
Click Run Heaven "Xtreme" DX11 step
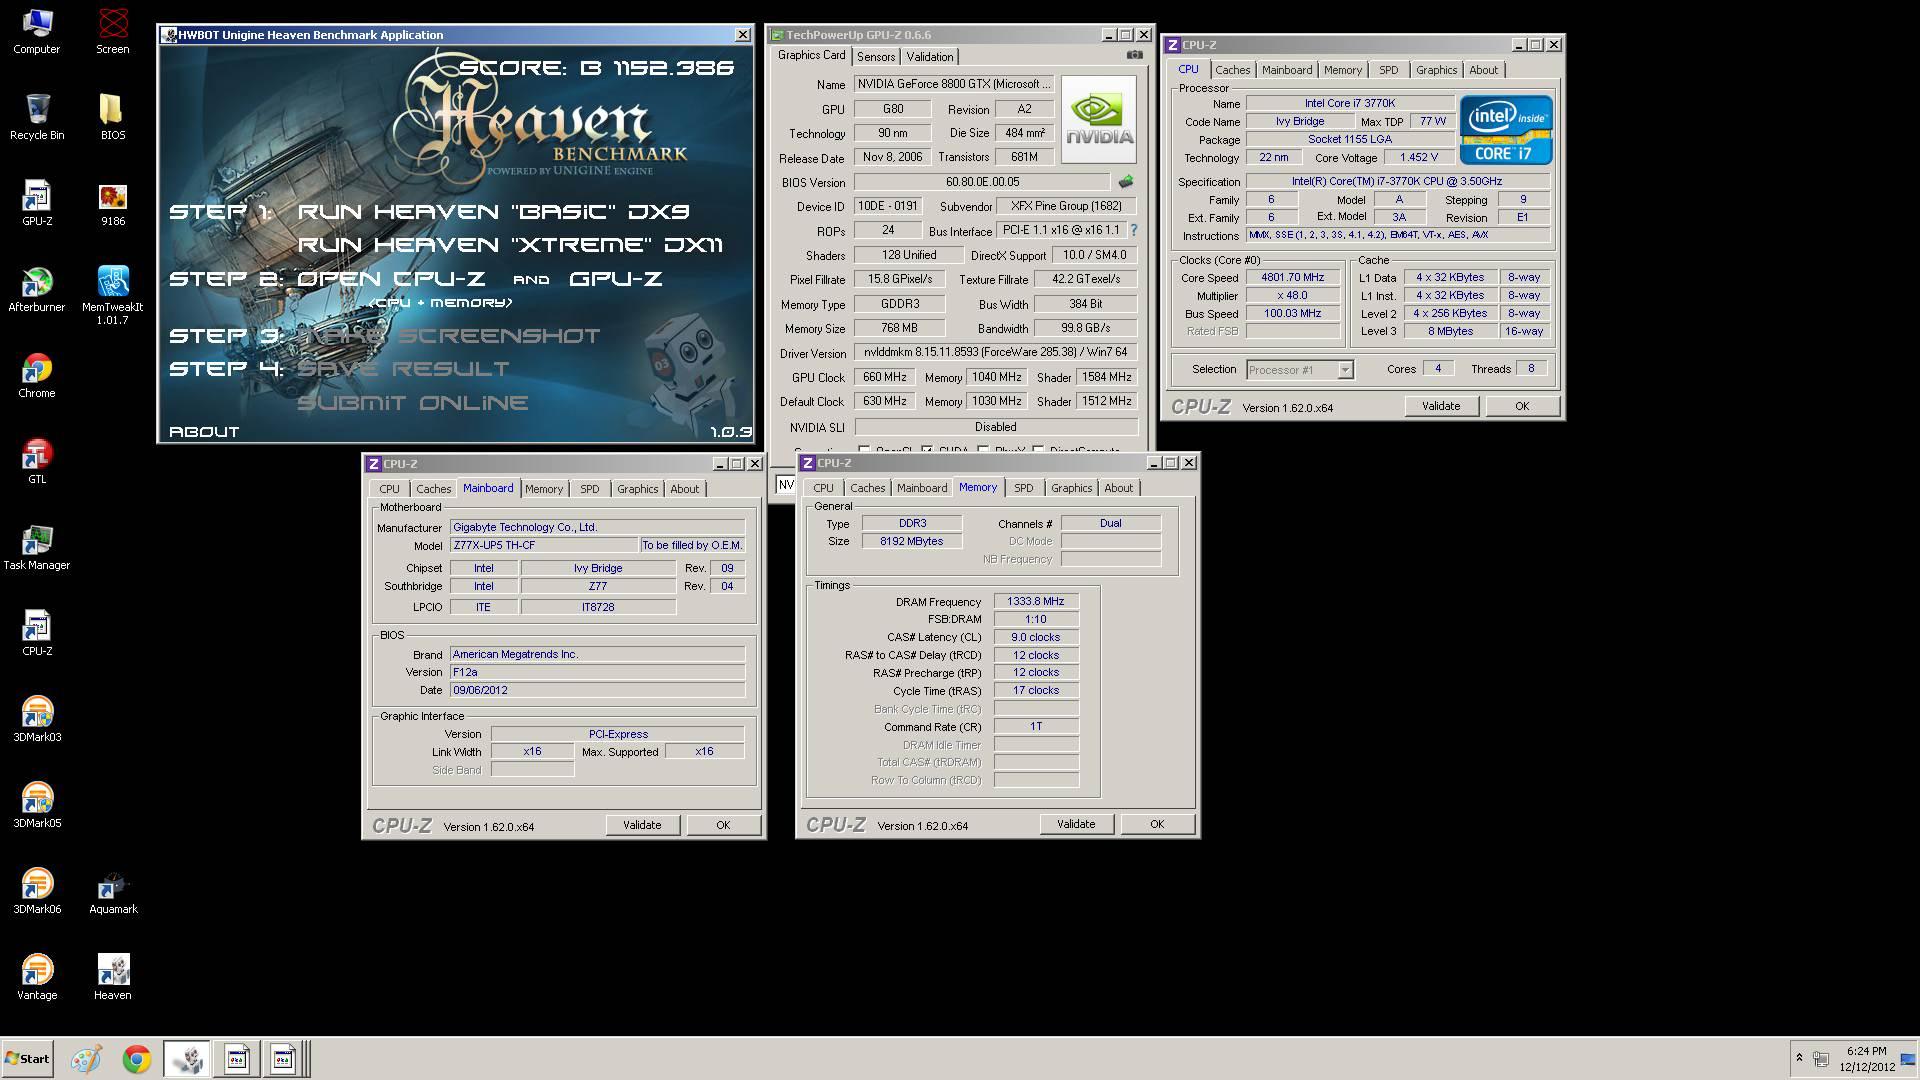(510, 245)
